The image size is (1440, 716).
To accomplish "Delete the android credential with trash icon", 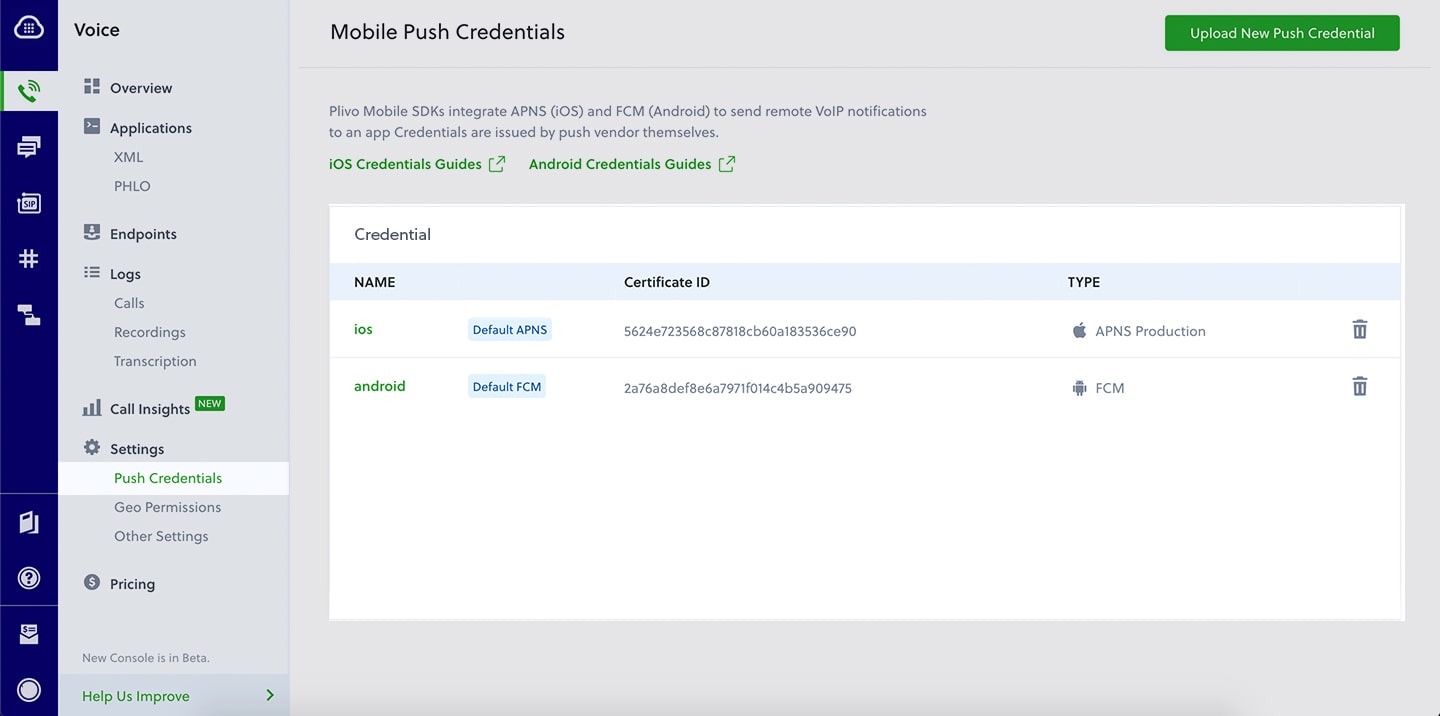I will [1360, 386].
